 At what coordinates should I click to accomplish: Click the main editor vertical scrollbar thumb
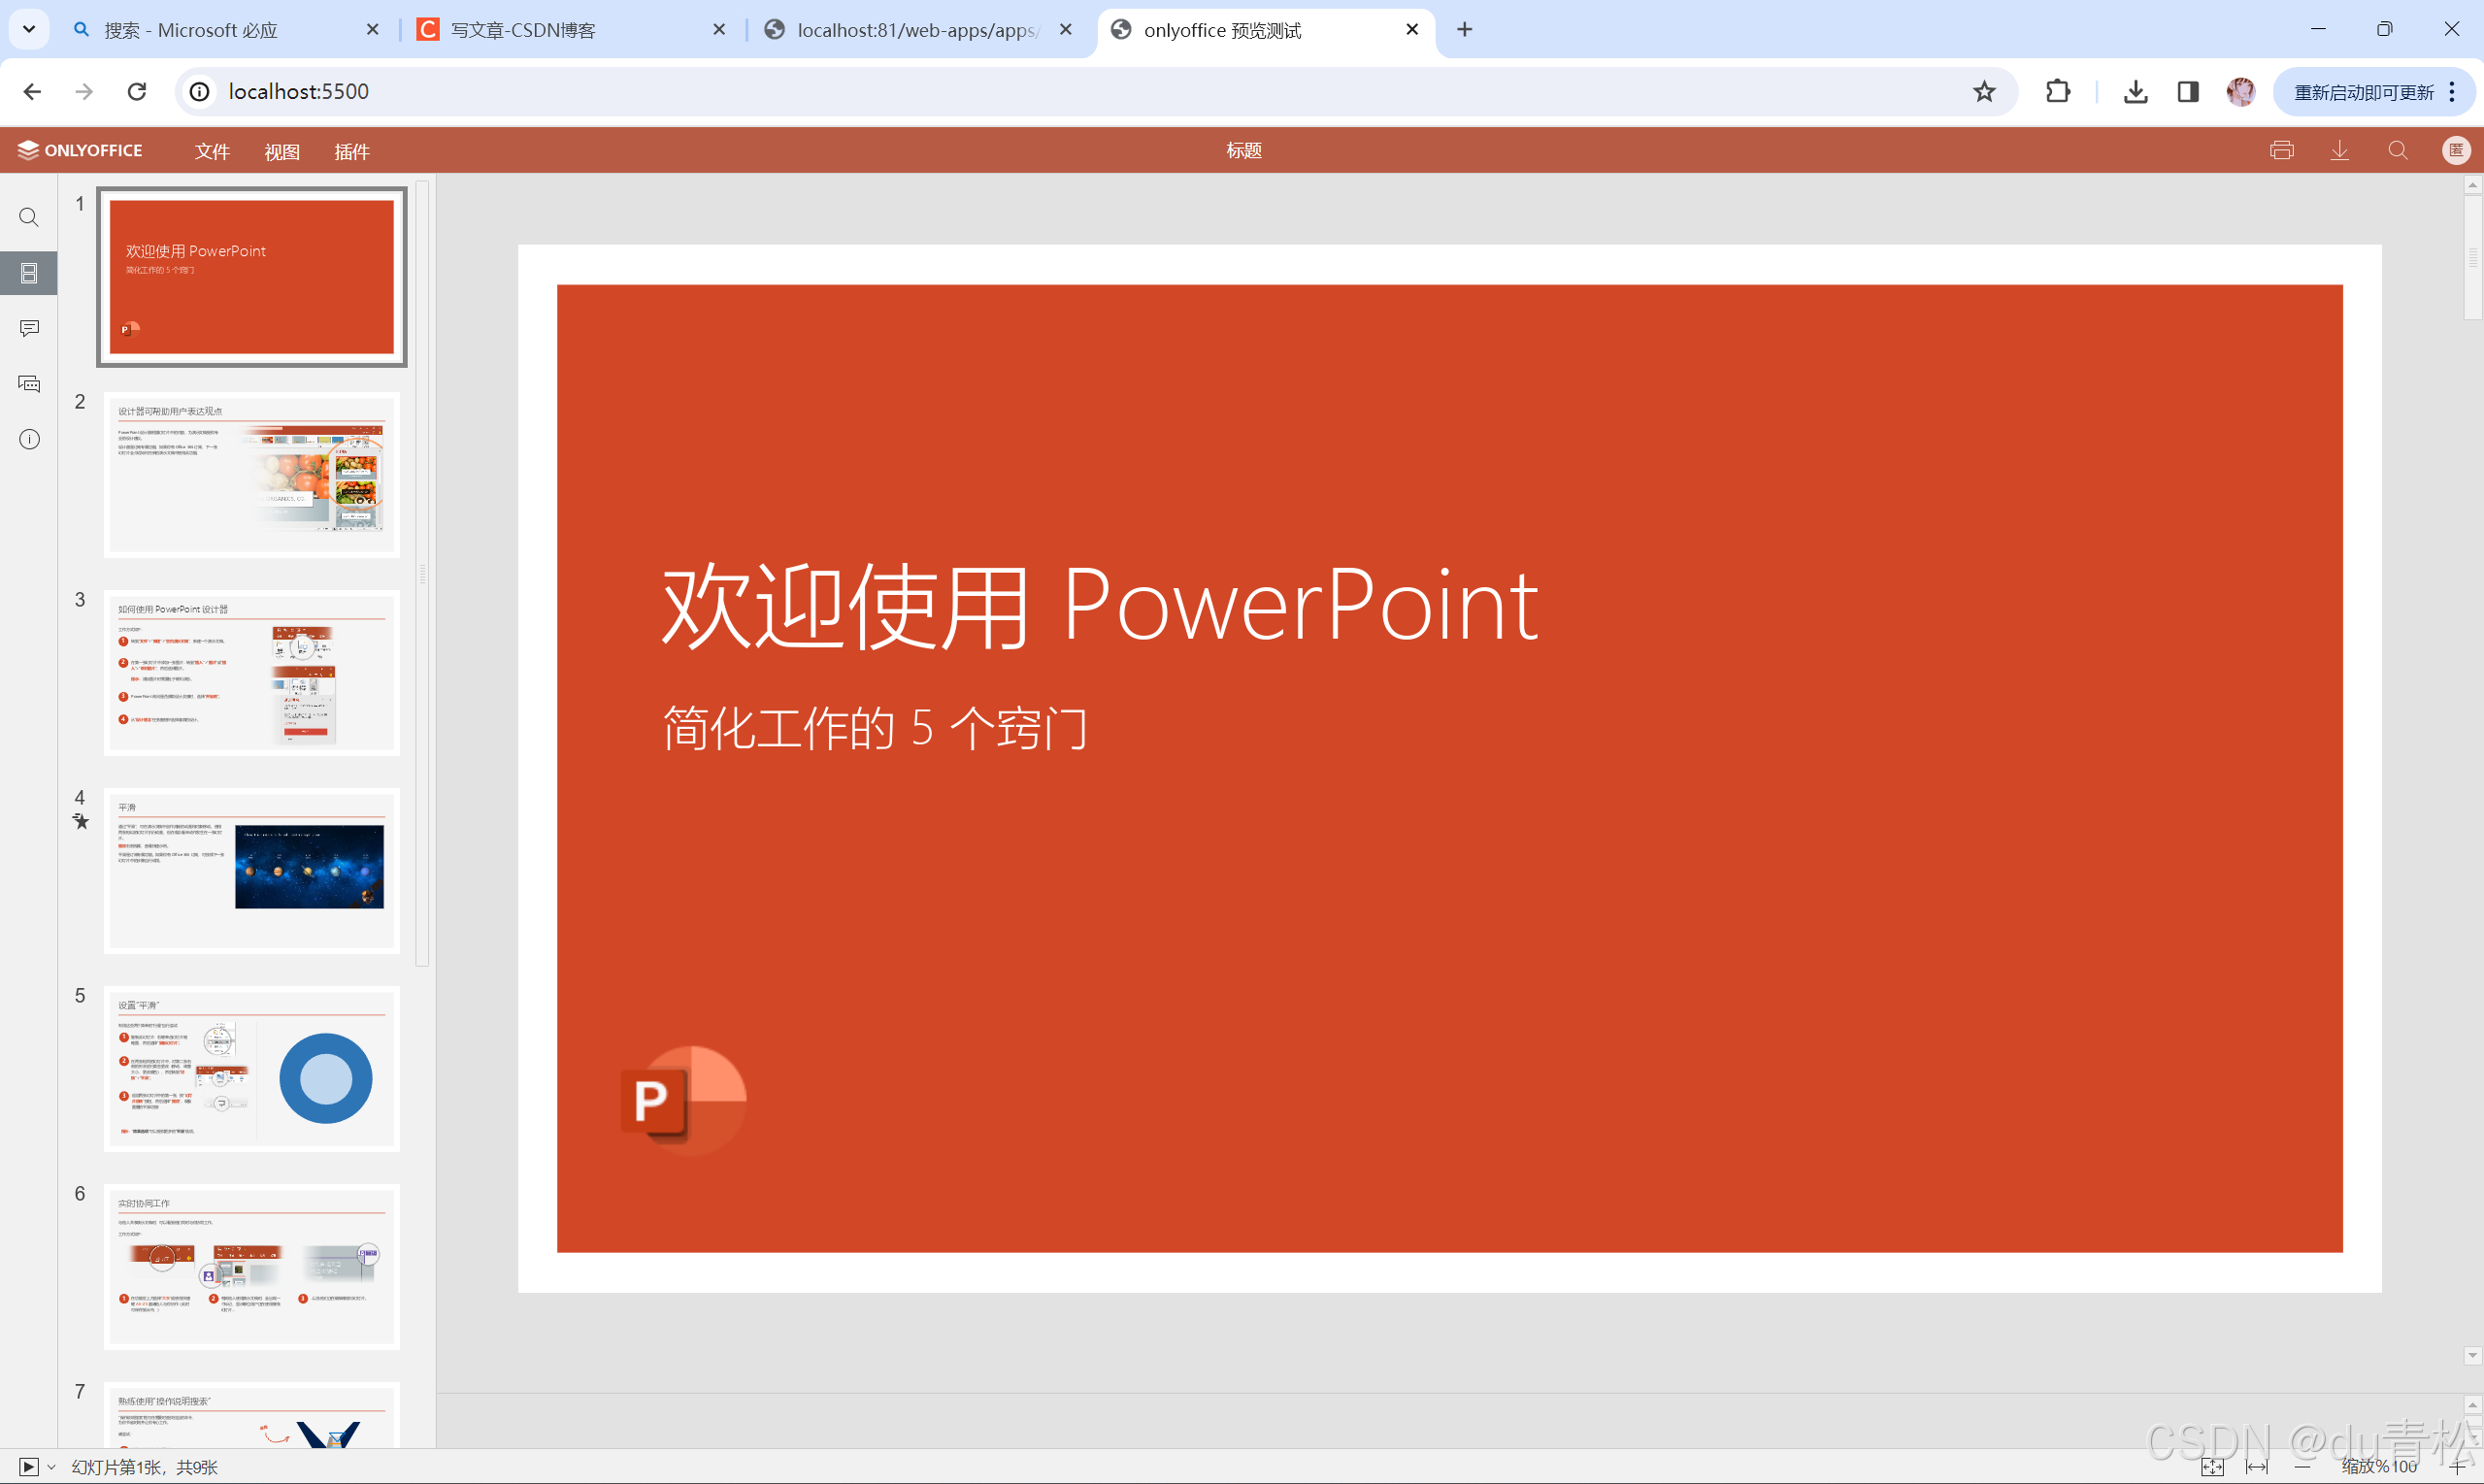click(x=2472, y=257)
